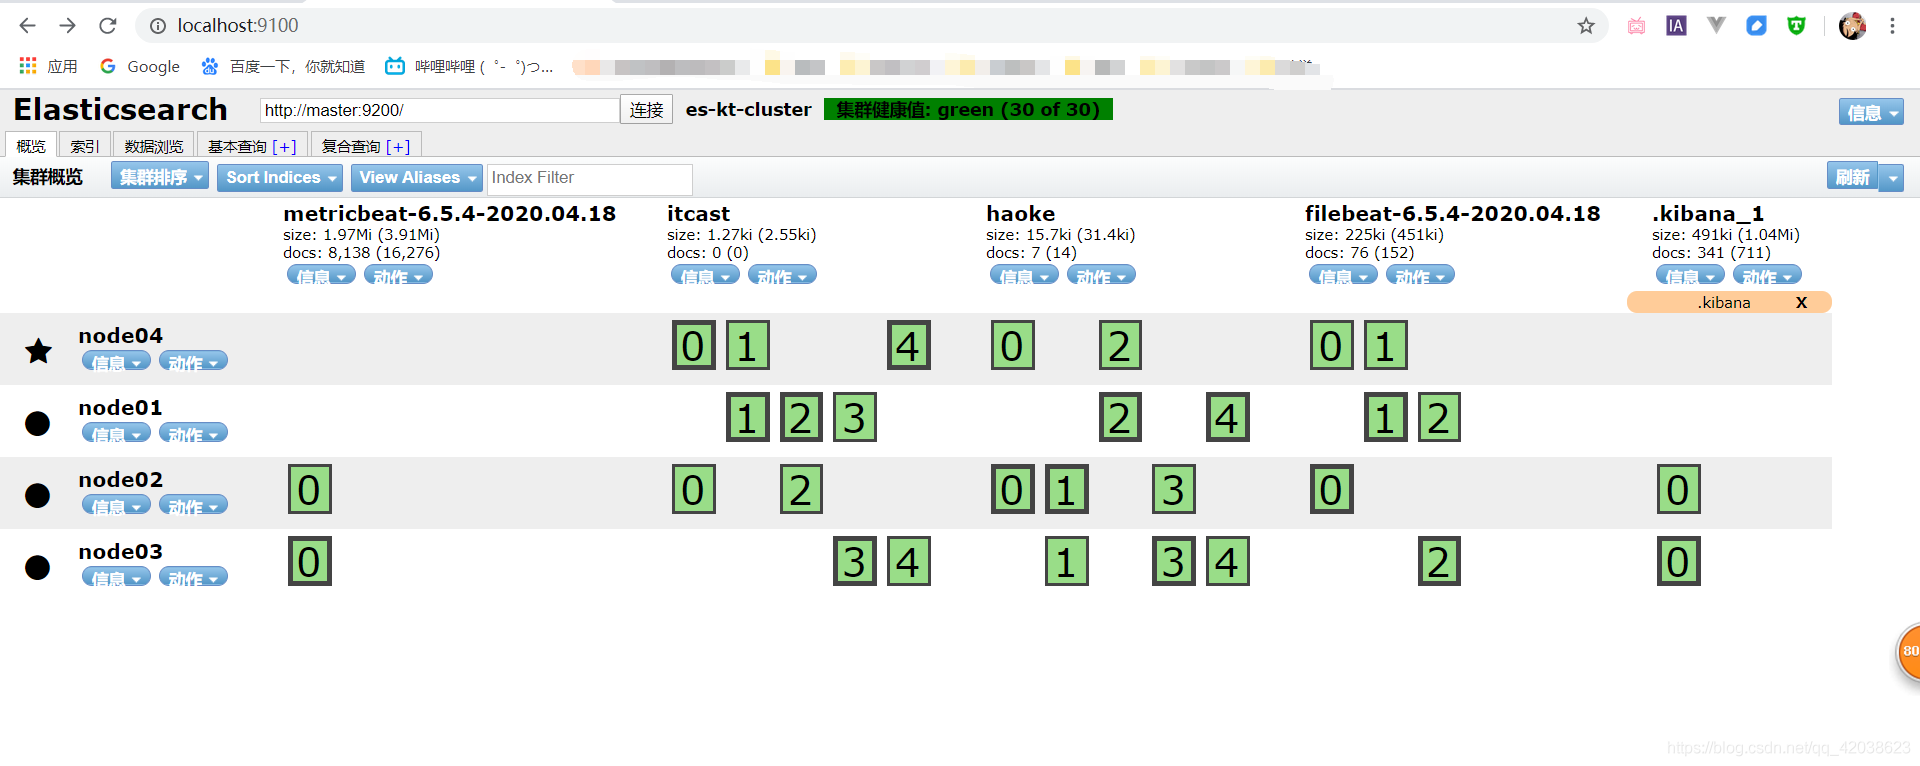
Task: Click the 刷新 refresh button
Action: pyautogui.click(x=1852, y=177)
